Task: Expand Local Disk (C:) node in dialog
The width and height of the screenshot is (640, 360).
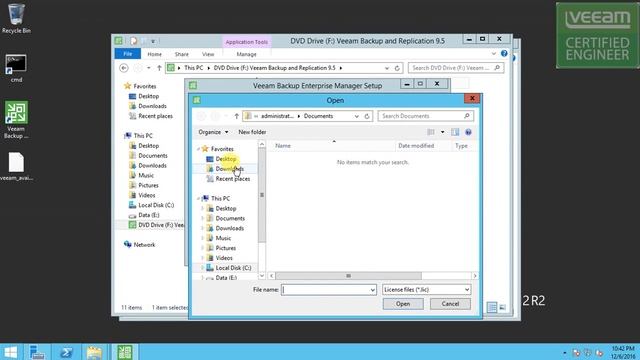Action: [x=202, y=268]
